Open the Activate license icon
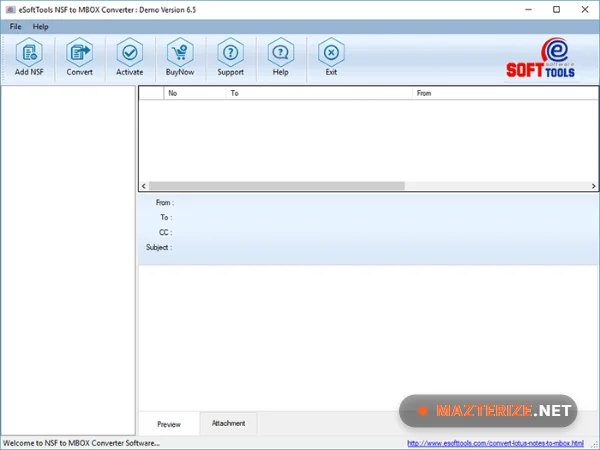600x450 pixels. tap(130, 57)
